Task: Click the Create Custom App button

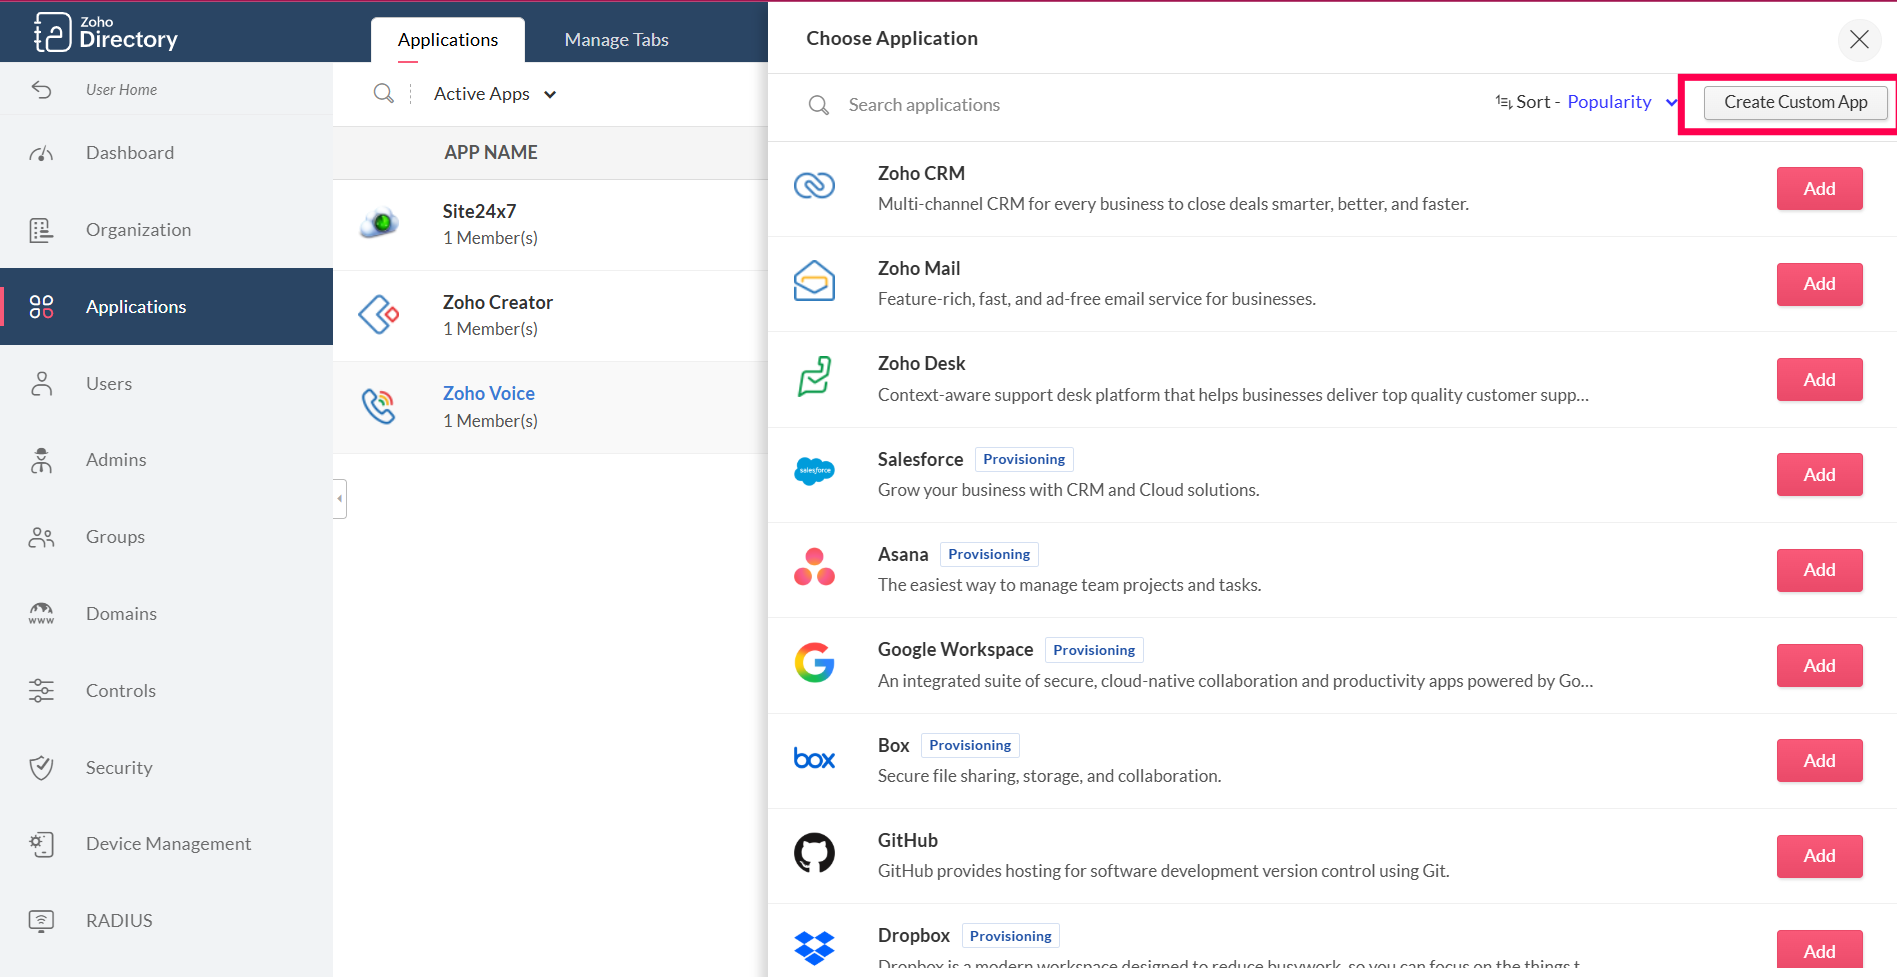Action: click(x=1795, y=102)
